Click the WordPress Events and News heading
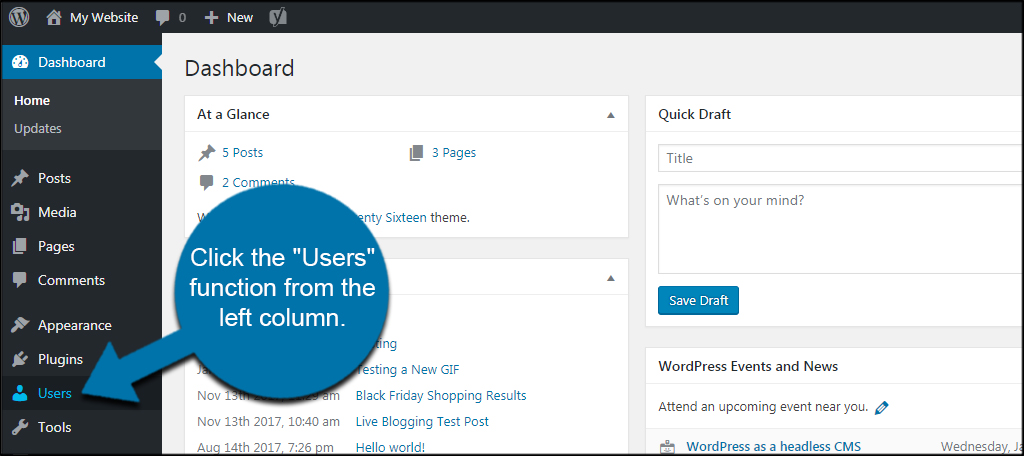This screenshot has height=456, width=1024. coord(748,366)
